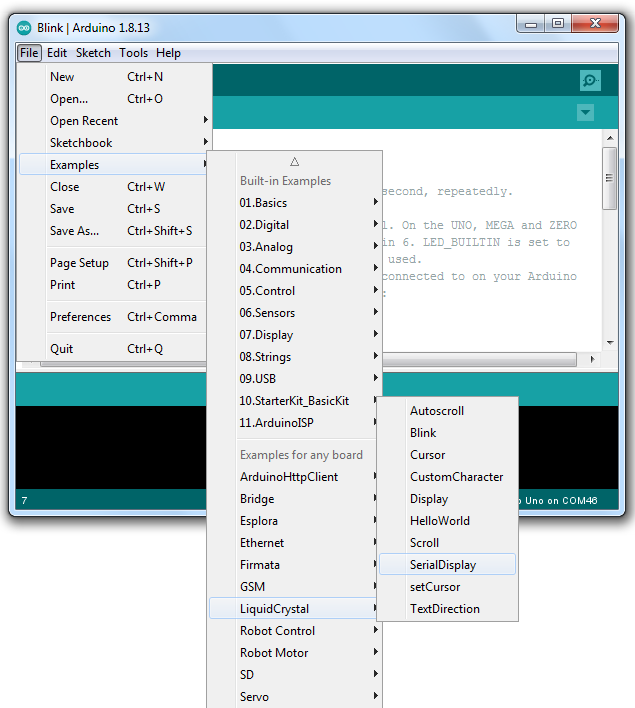Open the Blink LiquidCrystal example

447,433
